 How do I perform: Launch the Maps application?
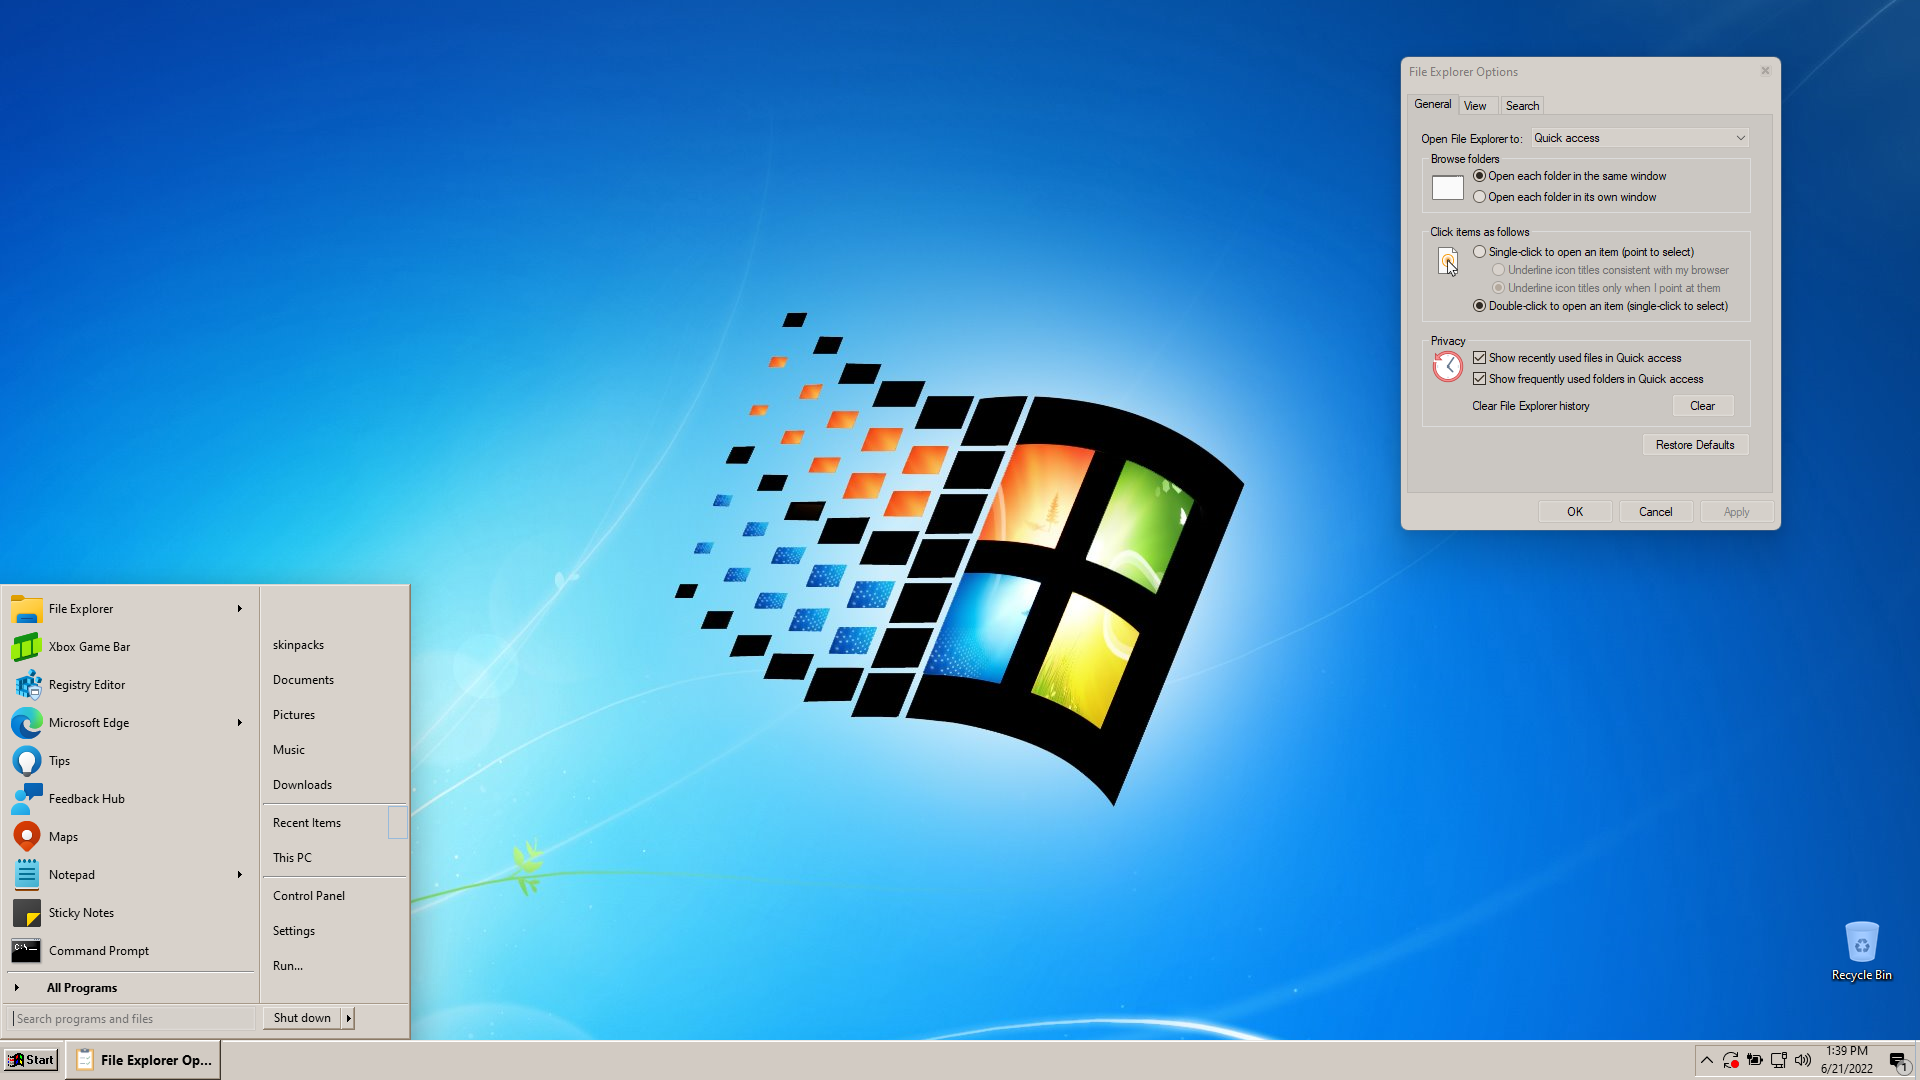click(62, 837)
